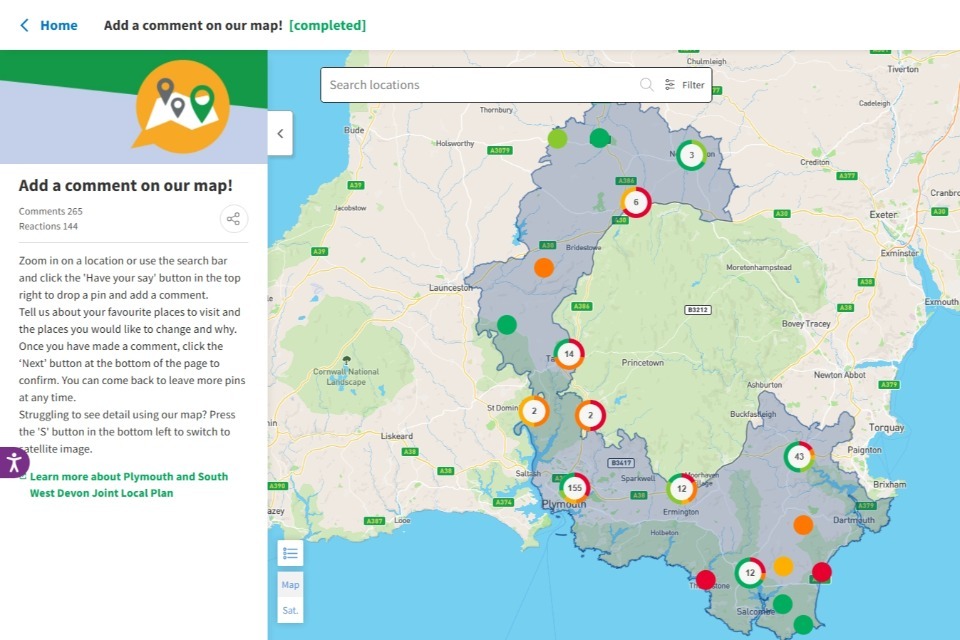Screen dimensions: 960x640
Task: Switch to Map view
Action: pos(290,585)
